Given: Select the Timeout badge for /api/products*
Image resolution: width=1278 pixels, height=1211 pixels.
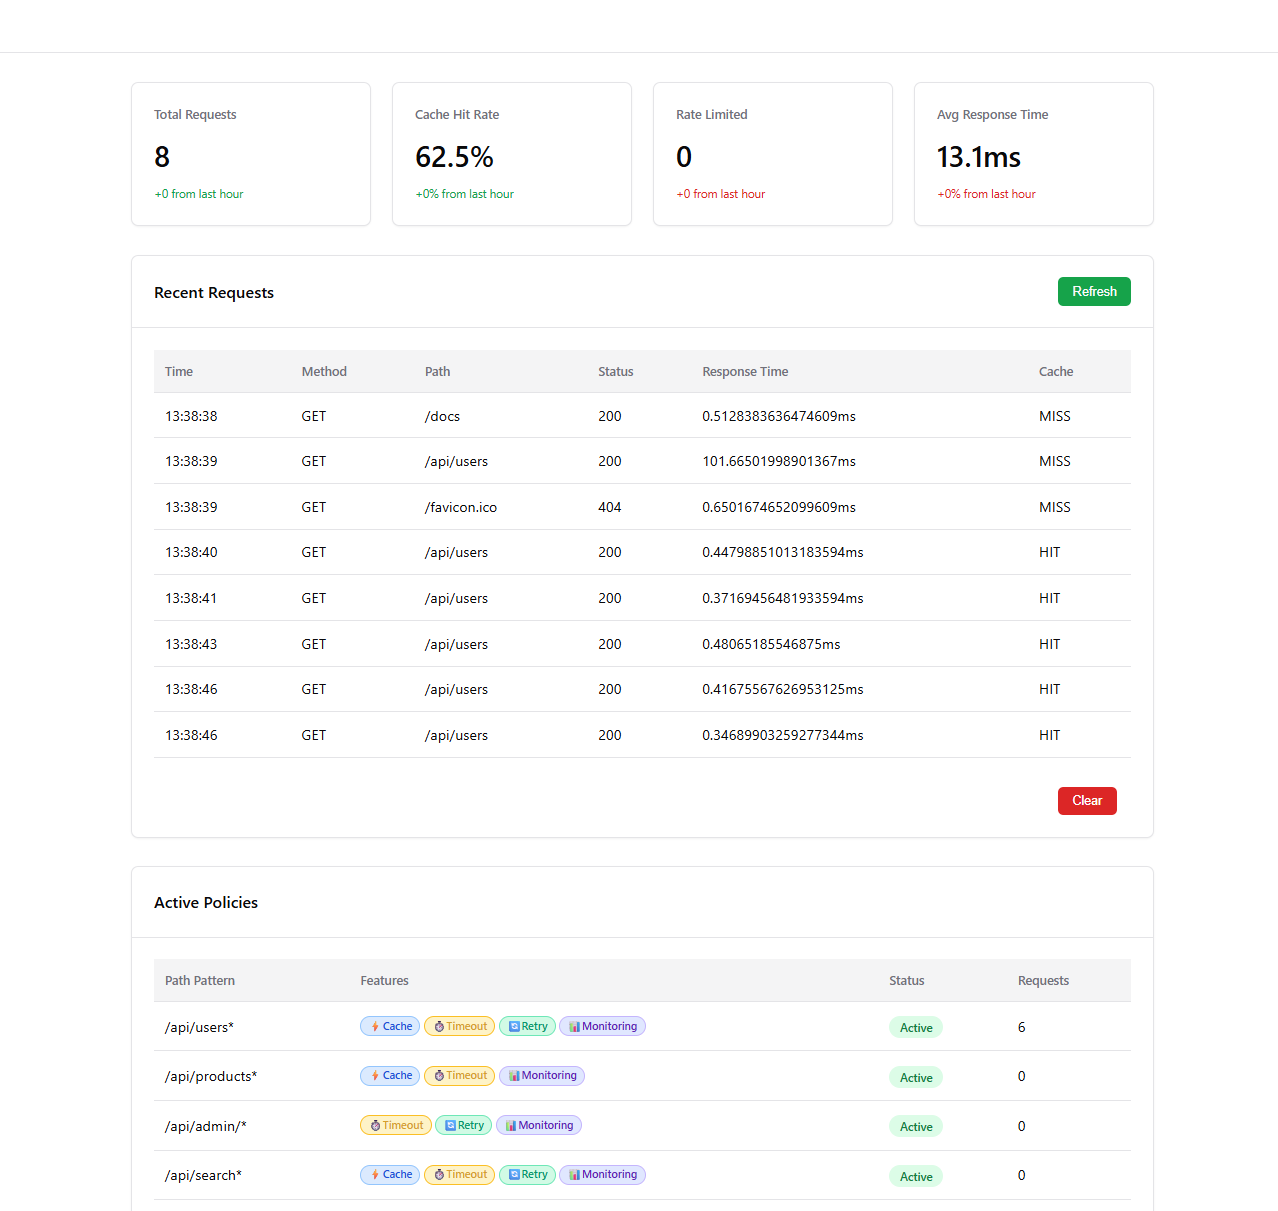Looking at the screenshot, I should pyautogui.click(x=459, y=1075).
